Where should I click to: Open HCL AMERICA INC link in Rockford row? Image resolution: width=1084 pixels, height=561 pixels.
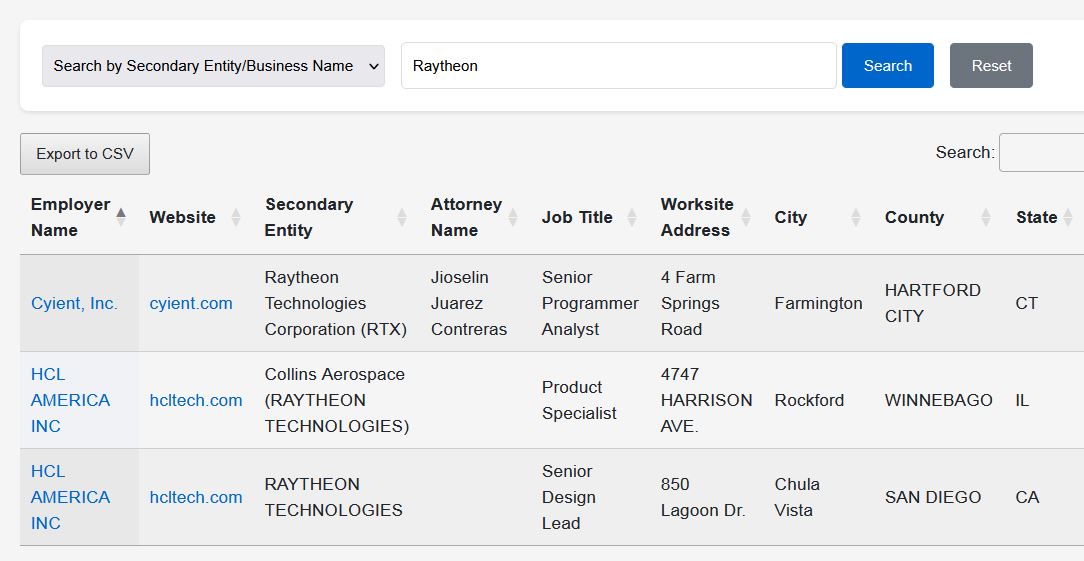tap(71, 400)
